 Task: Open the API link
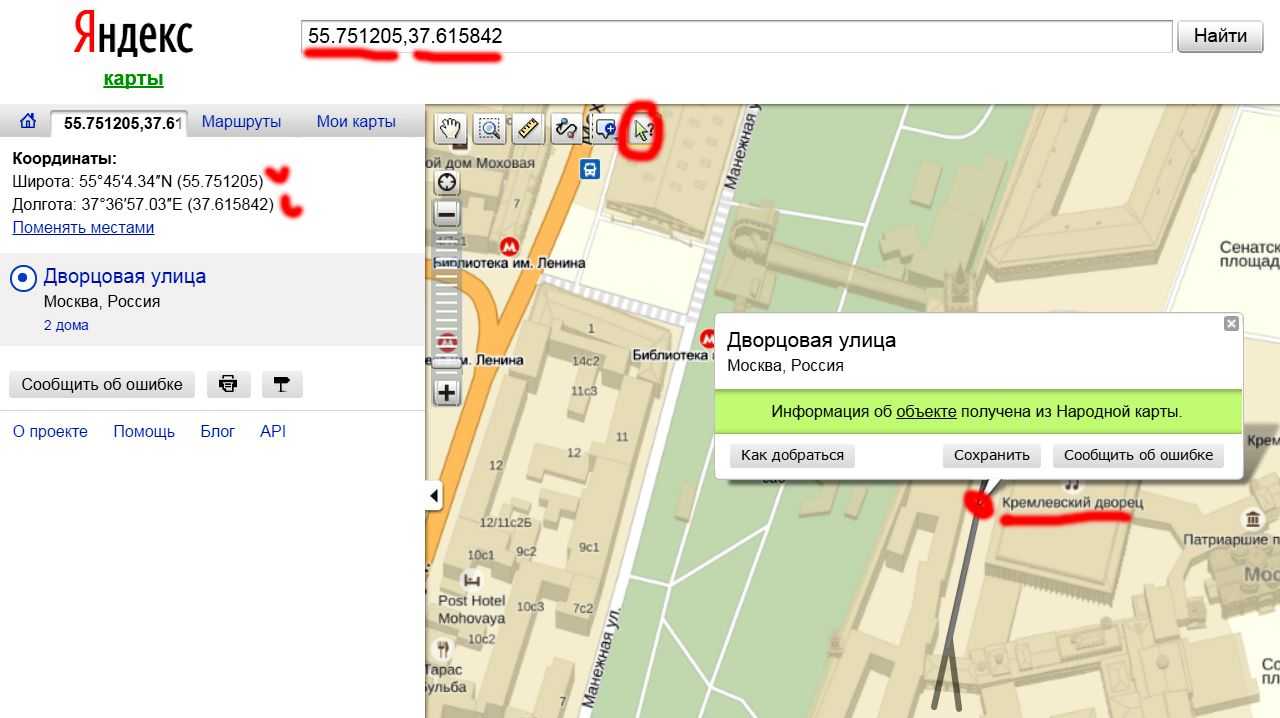point(273,432)
